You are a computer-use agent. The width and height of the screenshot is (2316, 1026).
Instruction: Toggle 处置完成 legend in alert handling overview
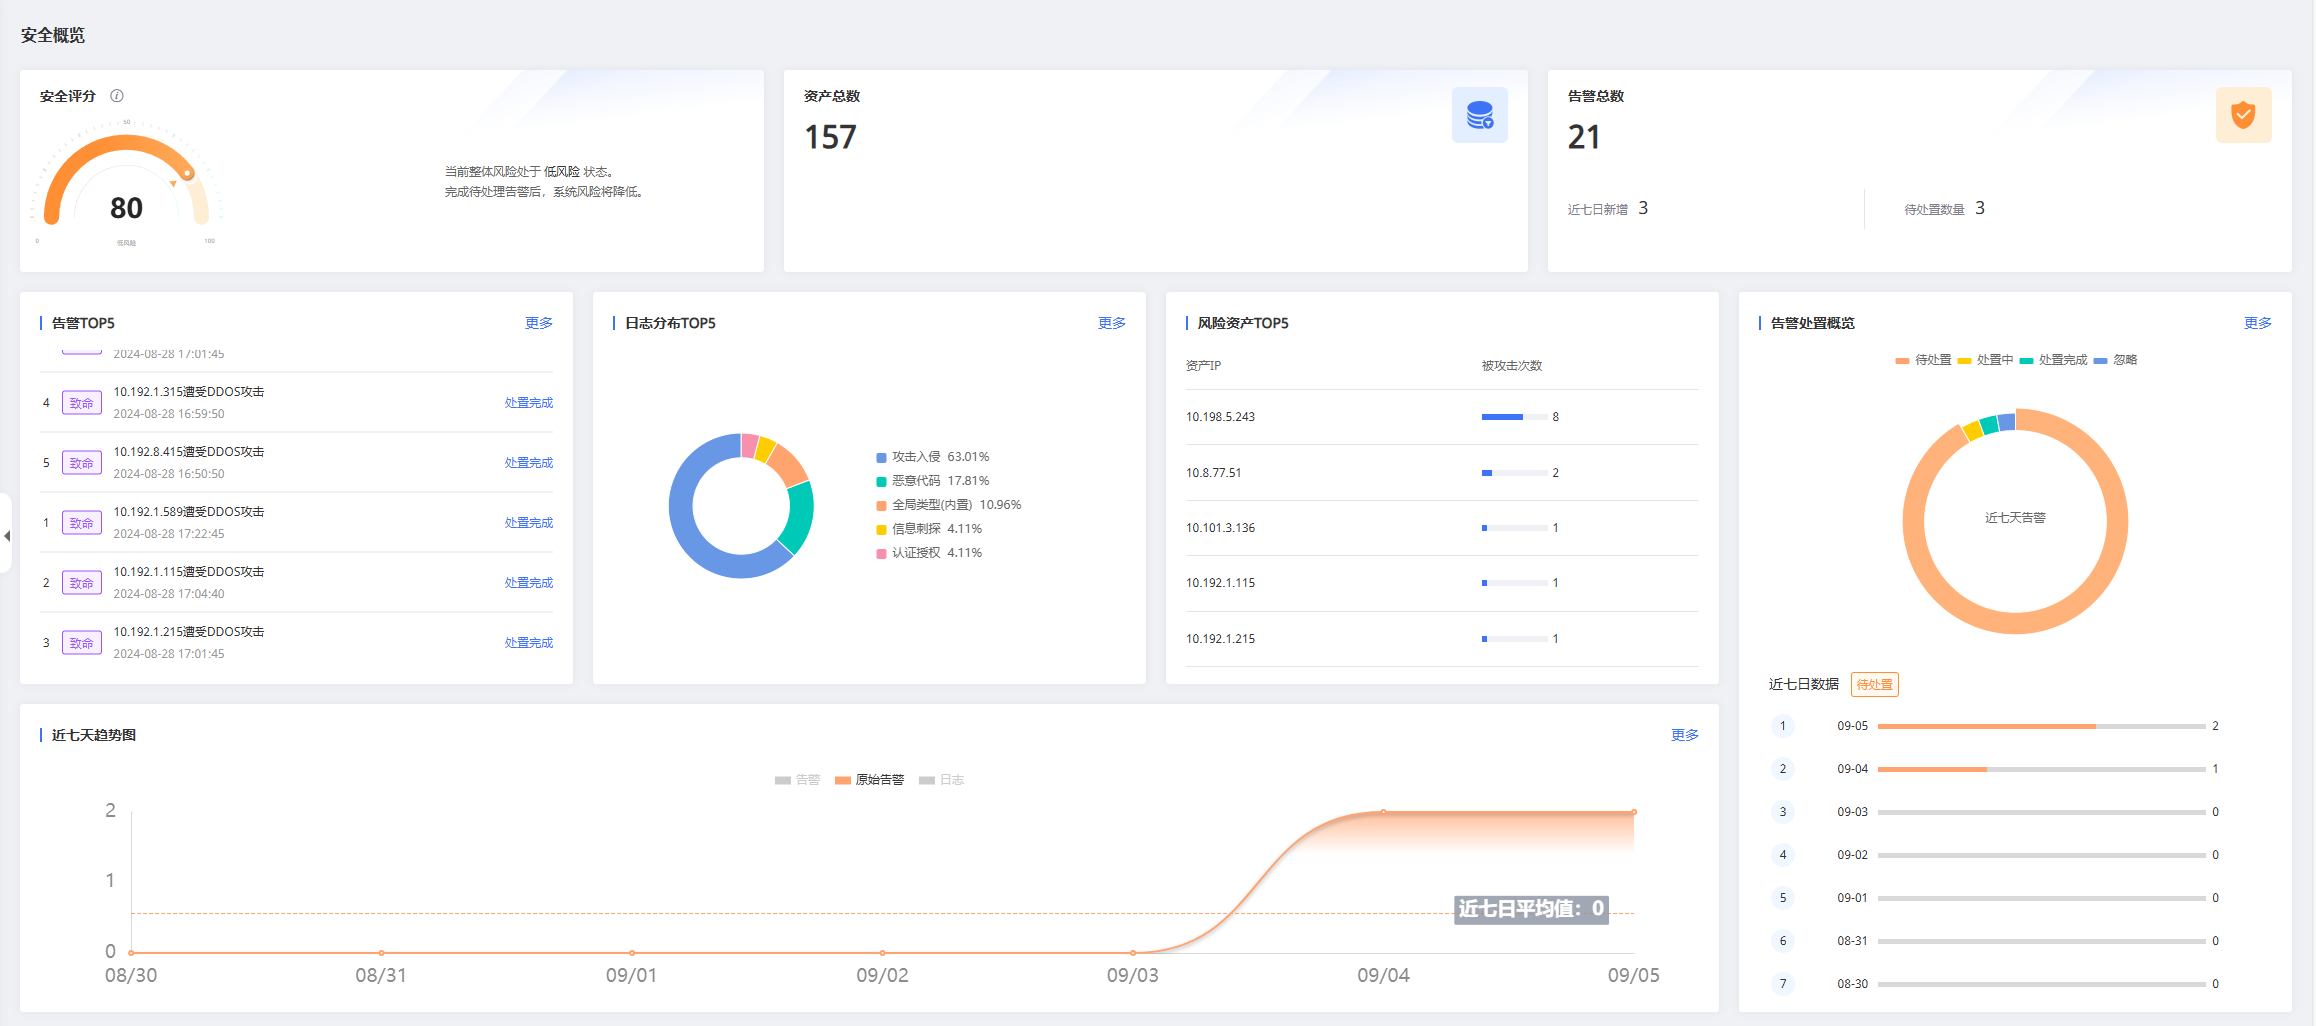pyautogui.click(x=2053, y=360)
